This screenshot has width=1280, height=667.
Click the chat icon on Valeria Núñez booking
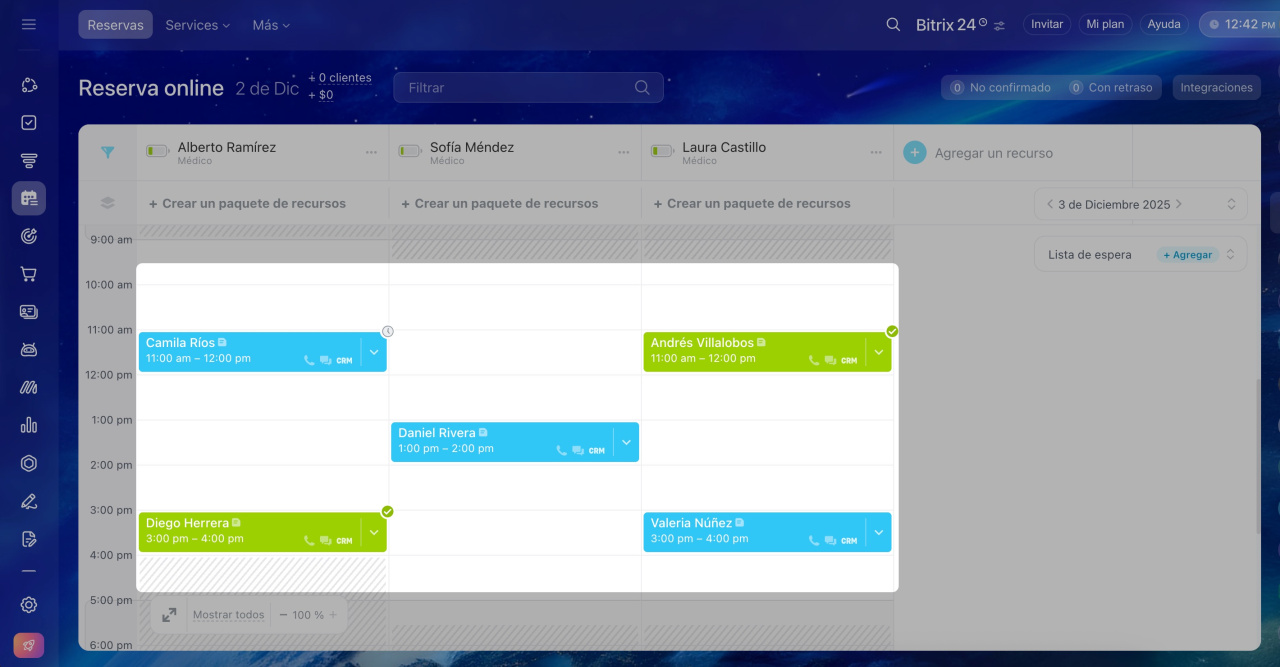(x=830, y=541)
